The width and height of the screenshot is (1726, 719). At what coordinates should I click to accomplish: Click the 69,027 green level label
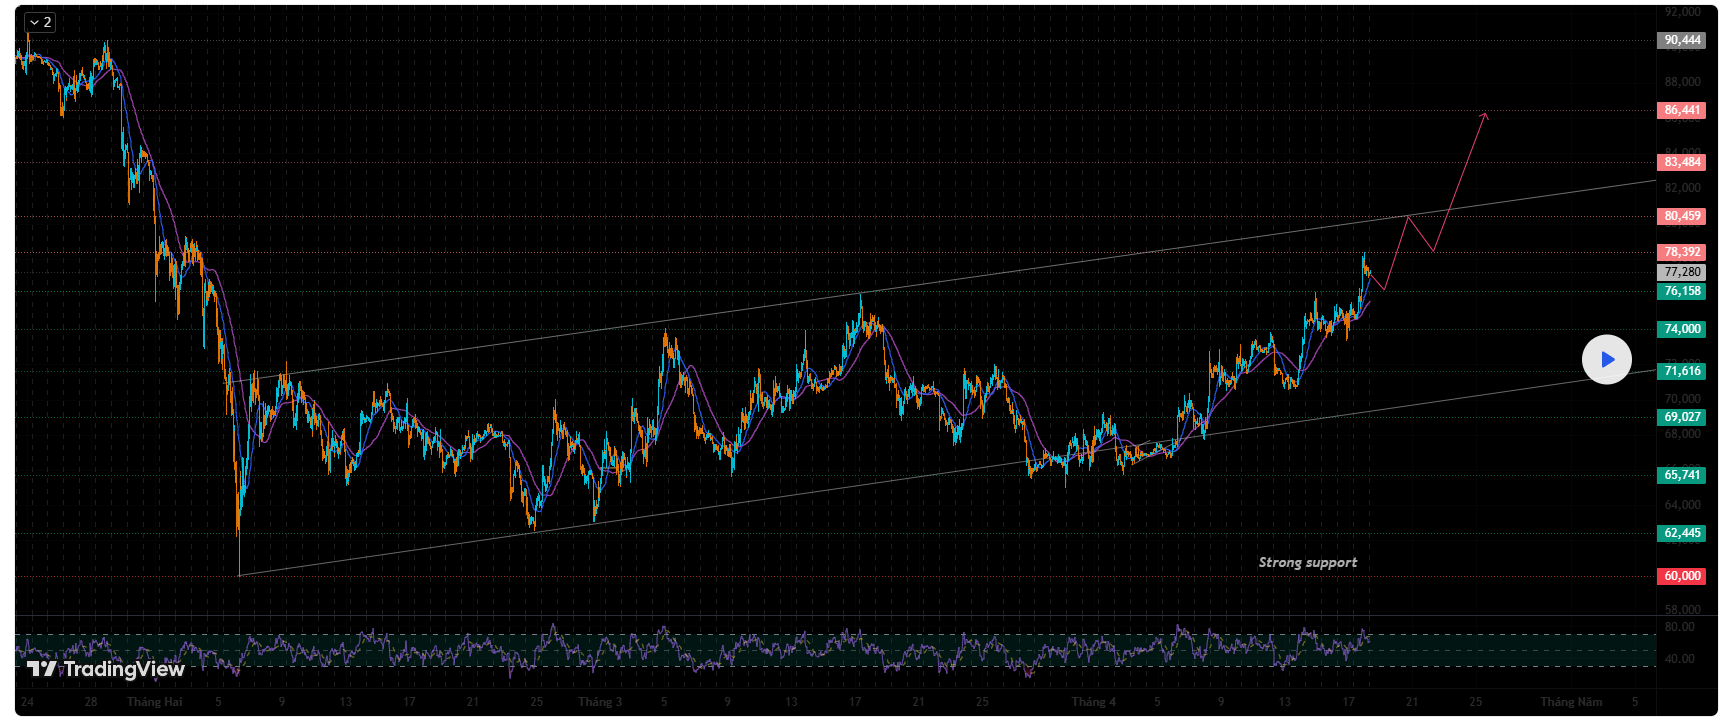(x=1681, y=417)
